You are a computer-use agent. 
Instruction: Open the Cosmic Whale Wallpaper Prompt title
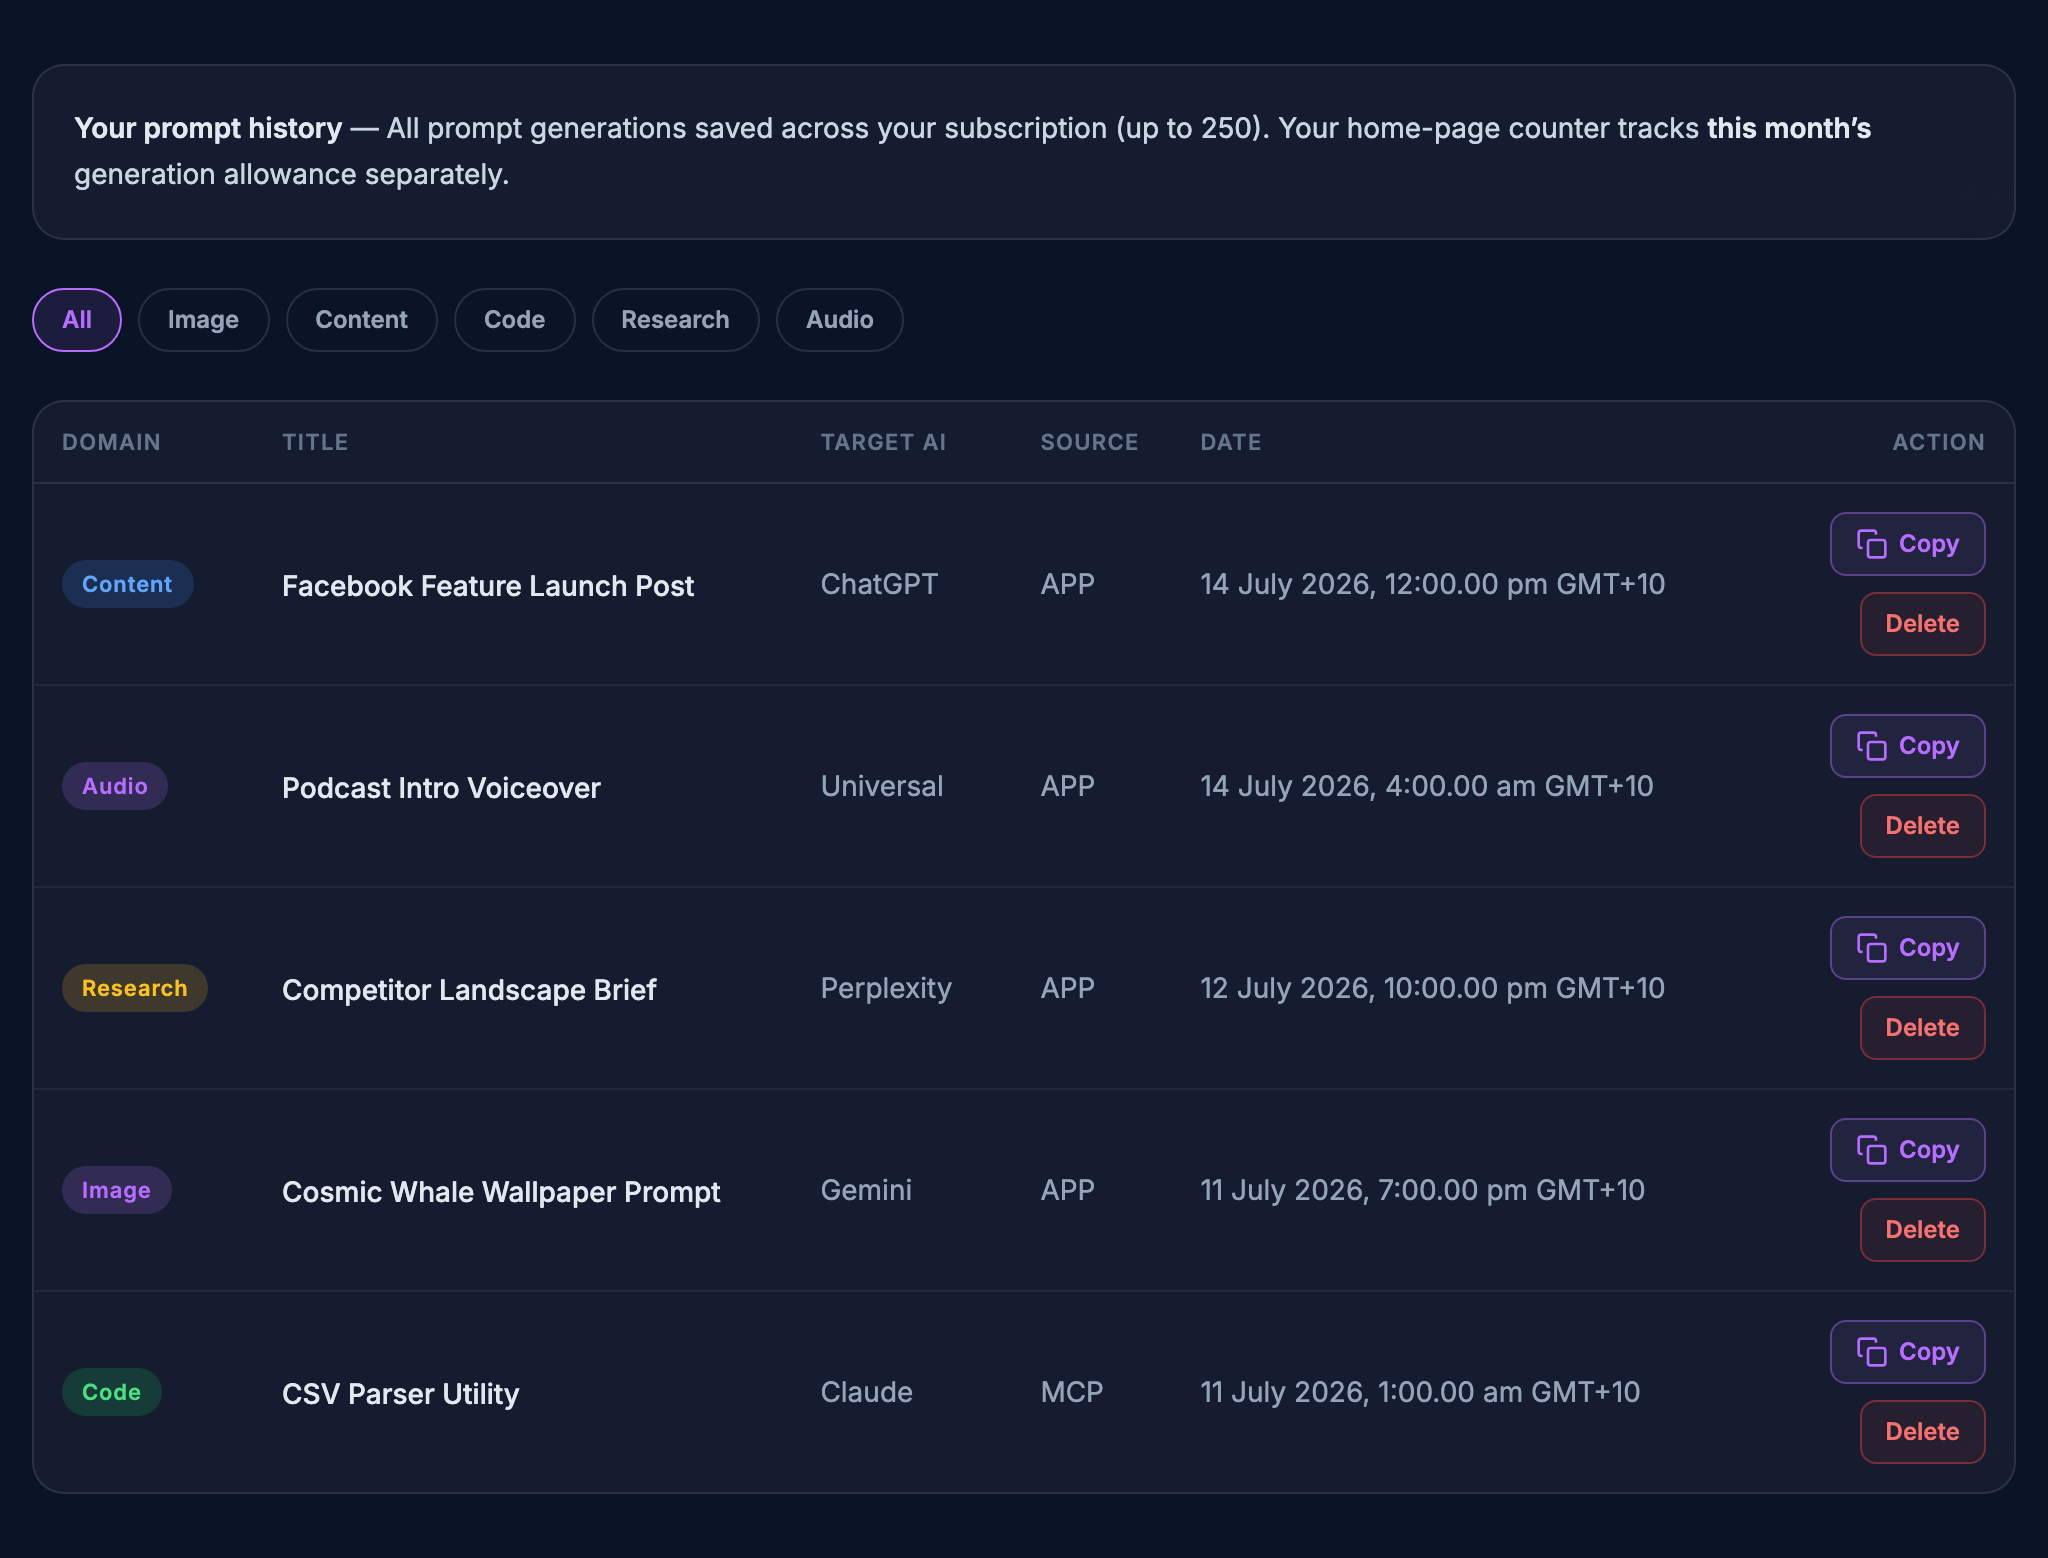point(501,1192)
